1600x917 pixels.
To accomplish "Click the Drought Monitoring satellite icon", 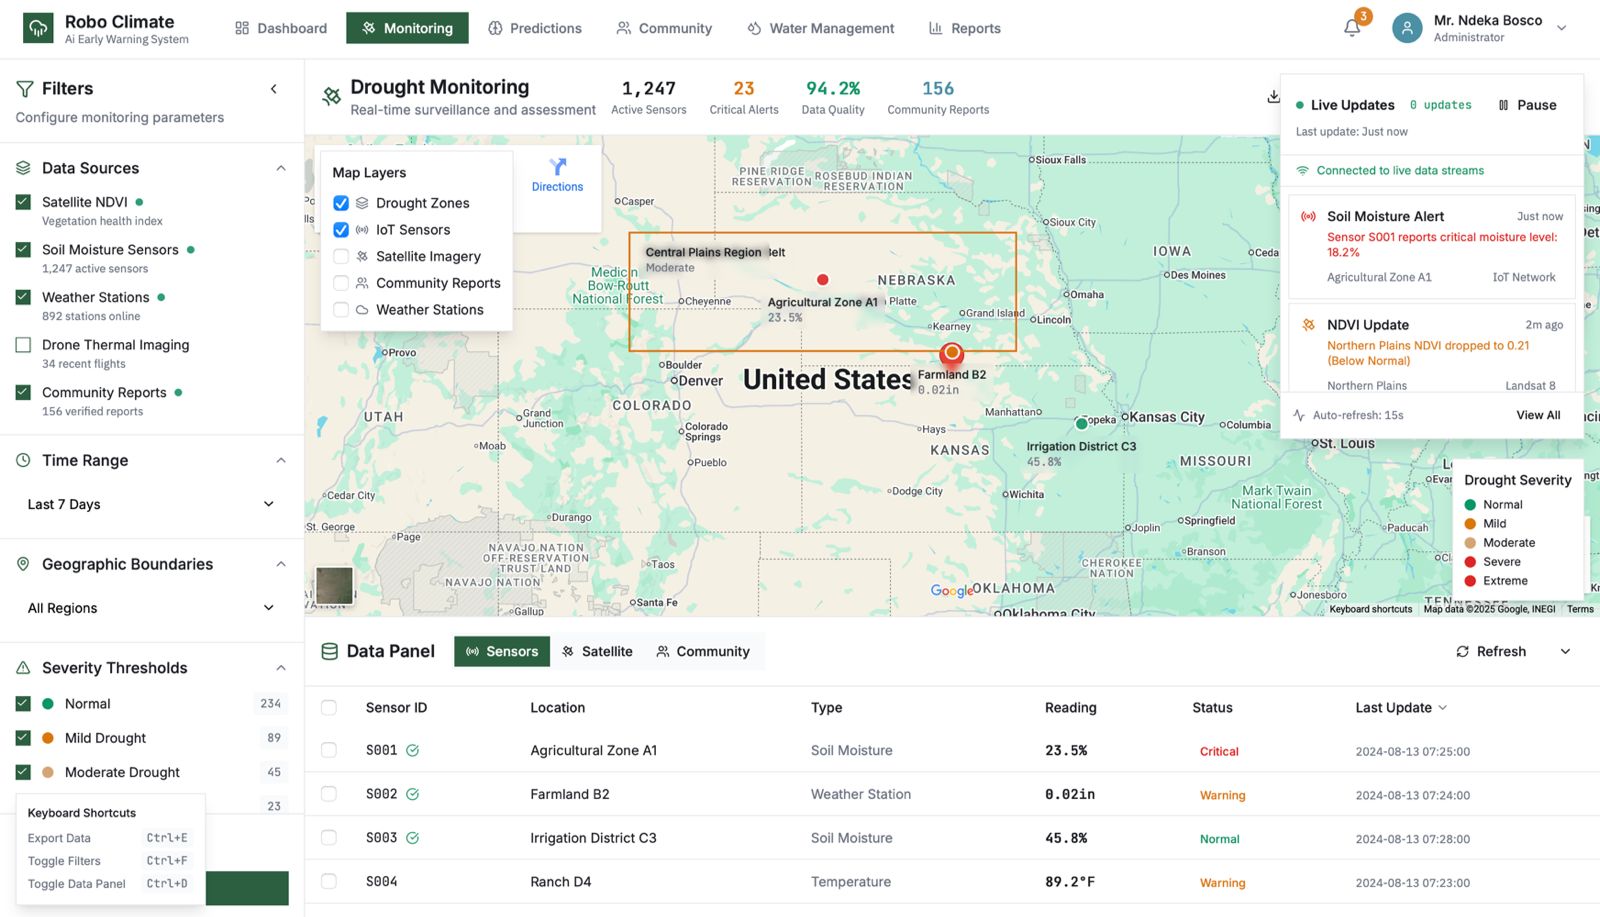I will pos(331,96).
